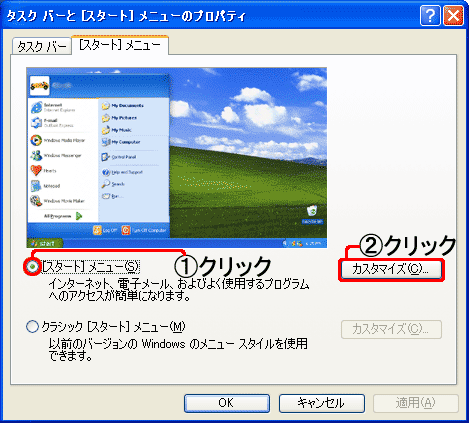Click the help question mark button in title bar
The image size is (469, 423).
pyautogui.click(x=430, y=15)
